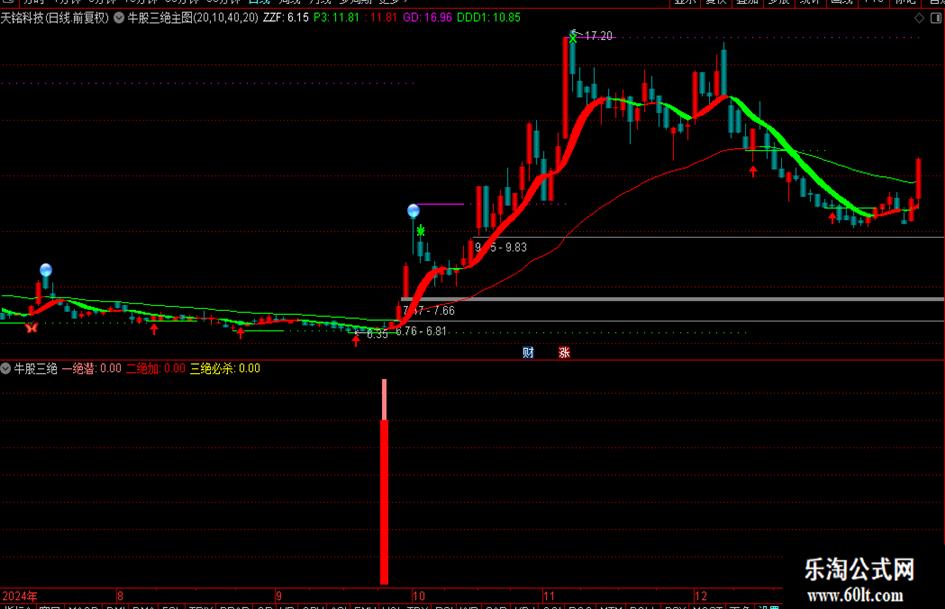Click the diamond icon at chart top-right

pyautogui.click(x=919, y=18)
